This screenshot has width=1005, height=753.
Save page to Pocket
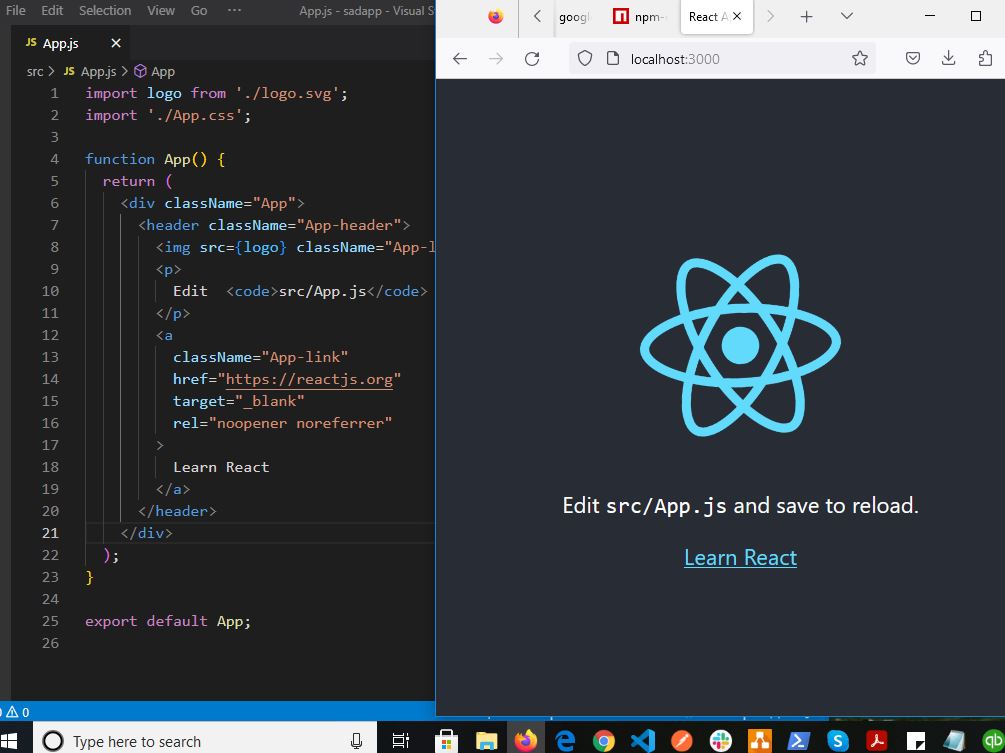click(913, 59)
